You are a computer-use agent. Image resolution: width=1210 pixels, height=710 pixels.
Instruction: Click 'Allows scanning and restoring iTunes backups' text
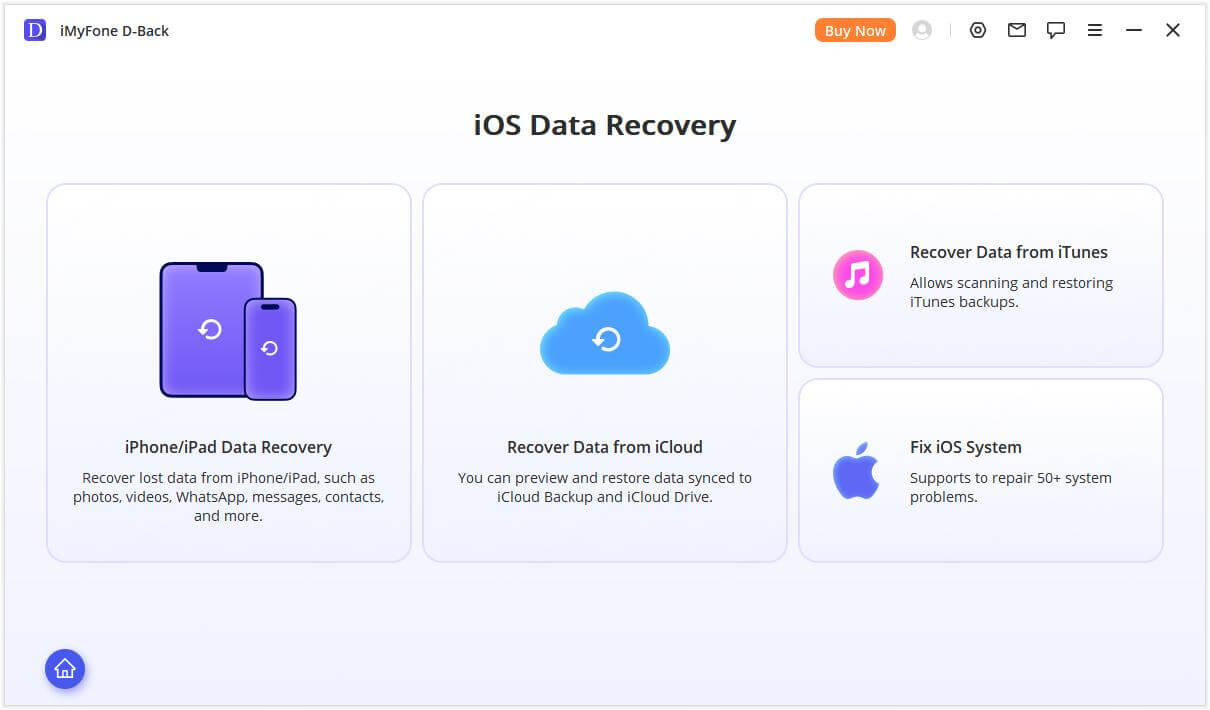tap(1011, 292)
